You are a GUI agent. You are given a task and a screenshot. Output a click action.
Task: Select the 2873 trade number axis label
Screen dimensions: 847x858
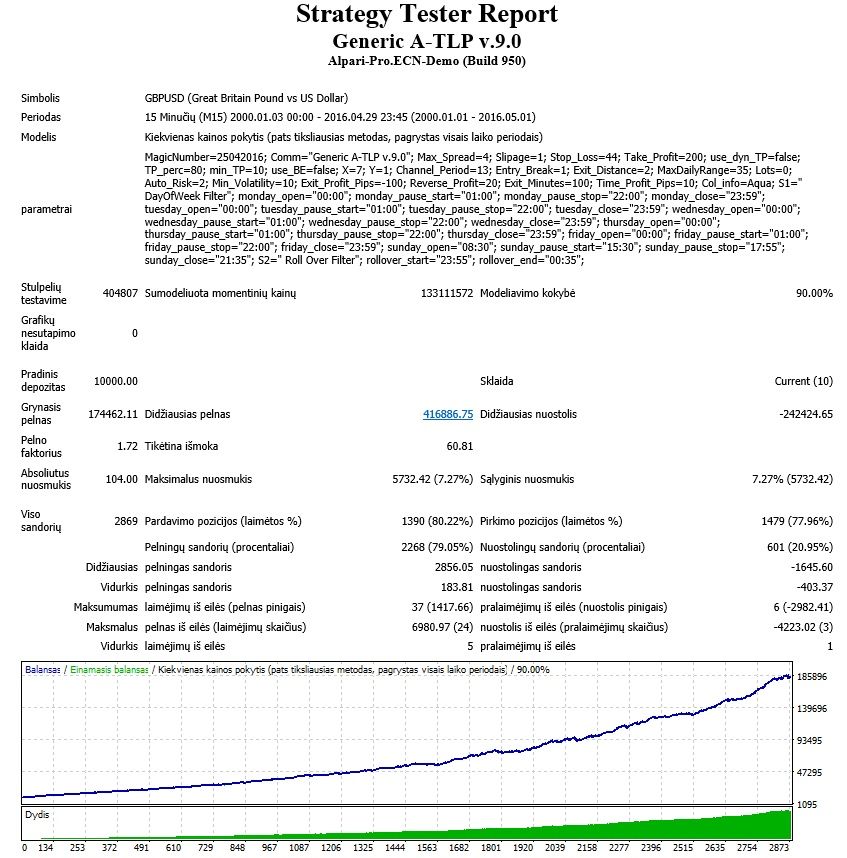(779, 848)
